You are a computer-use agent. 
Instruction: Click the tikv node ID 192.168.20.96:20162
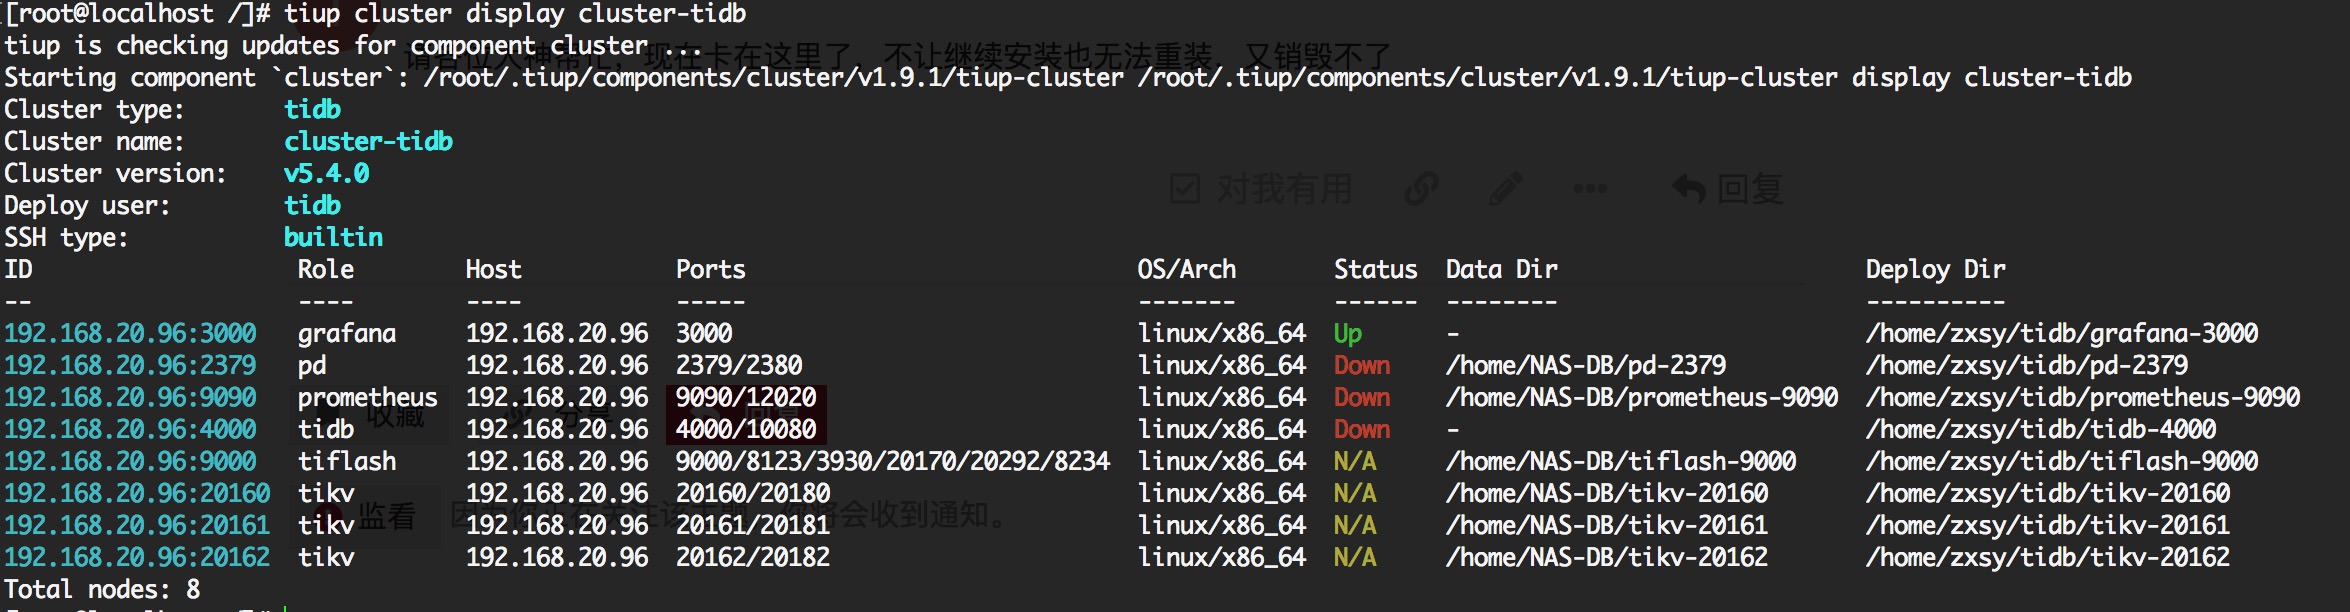pyautogui.click(x=137, y=557)
